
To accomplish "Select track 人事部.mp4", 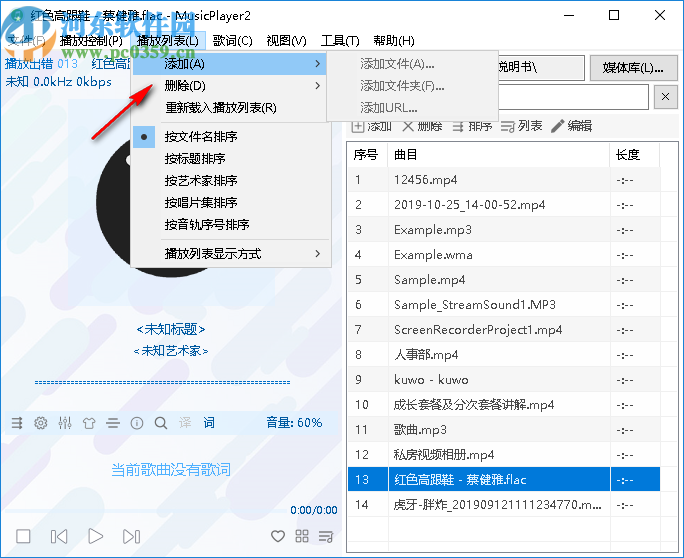I will coord(504,355).
